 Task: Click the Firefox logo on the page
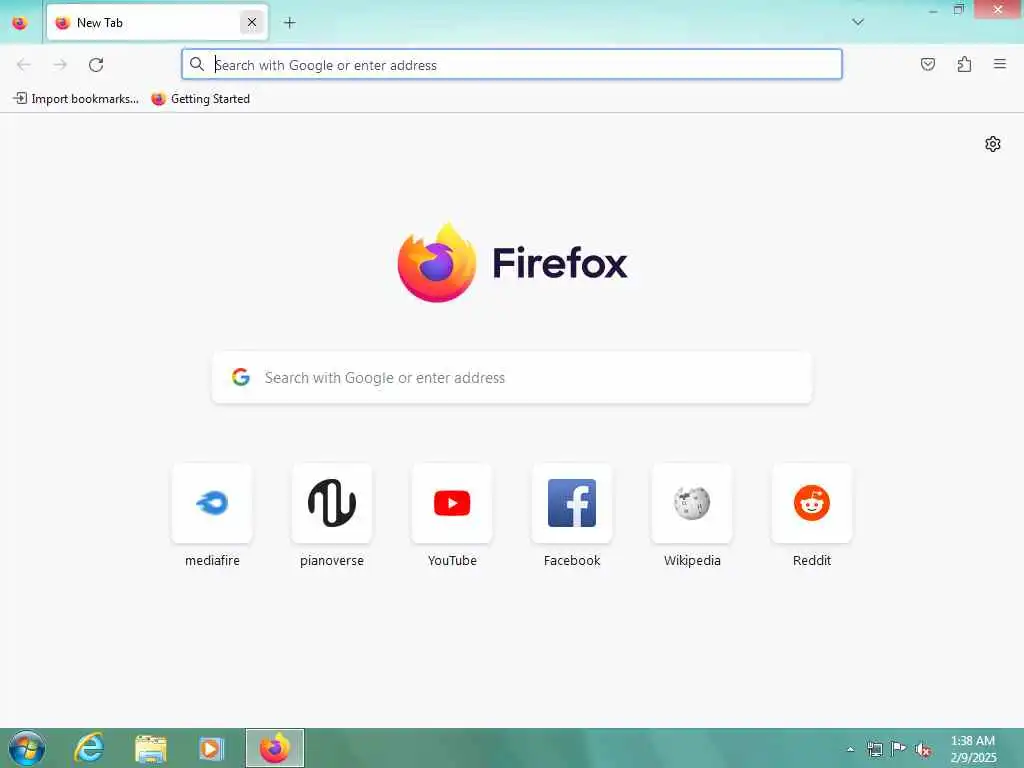(513, 263)
